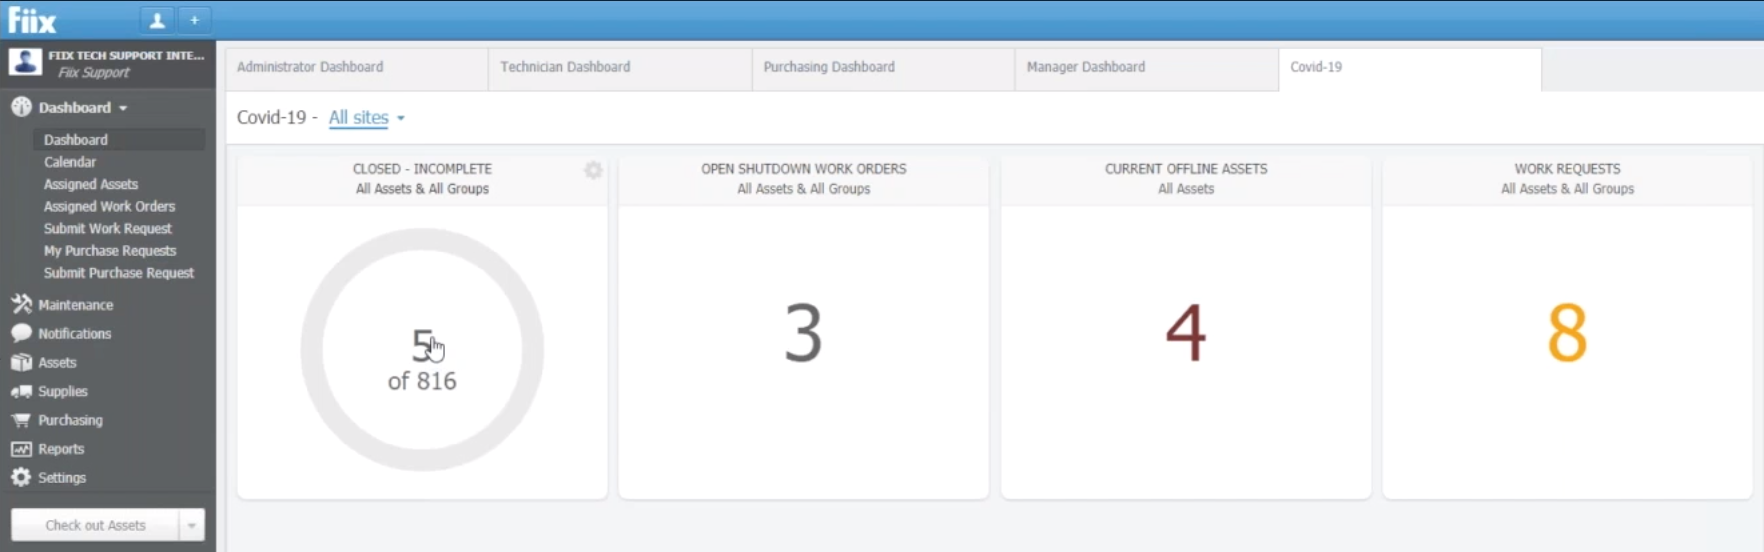This screenshot has height=552, width=1764.
Task: Open Assigned Assets in sidebar
Action: point(91,184)
